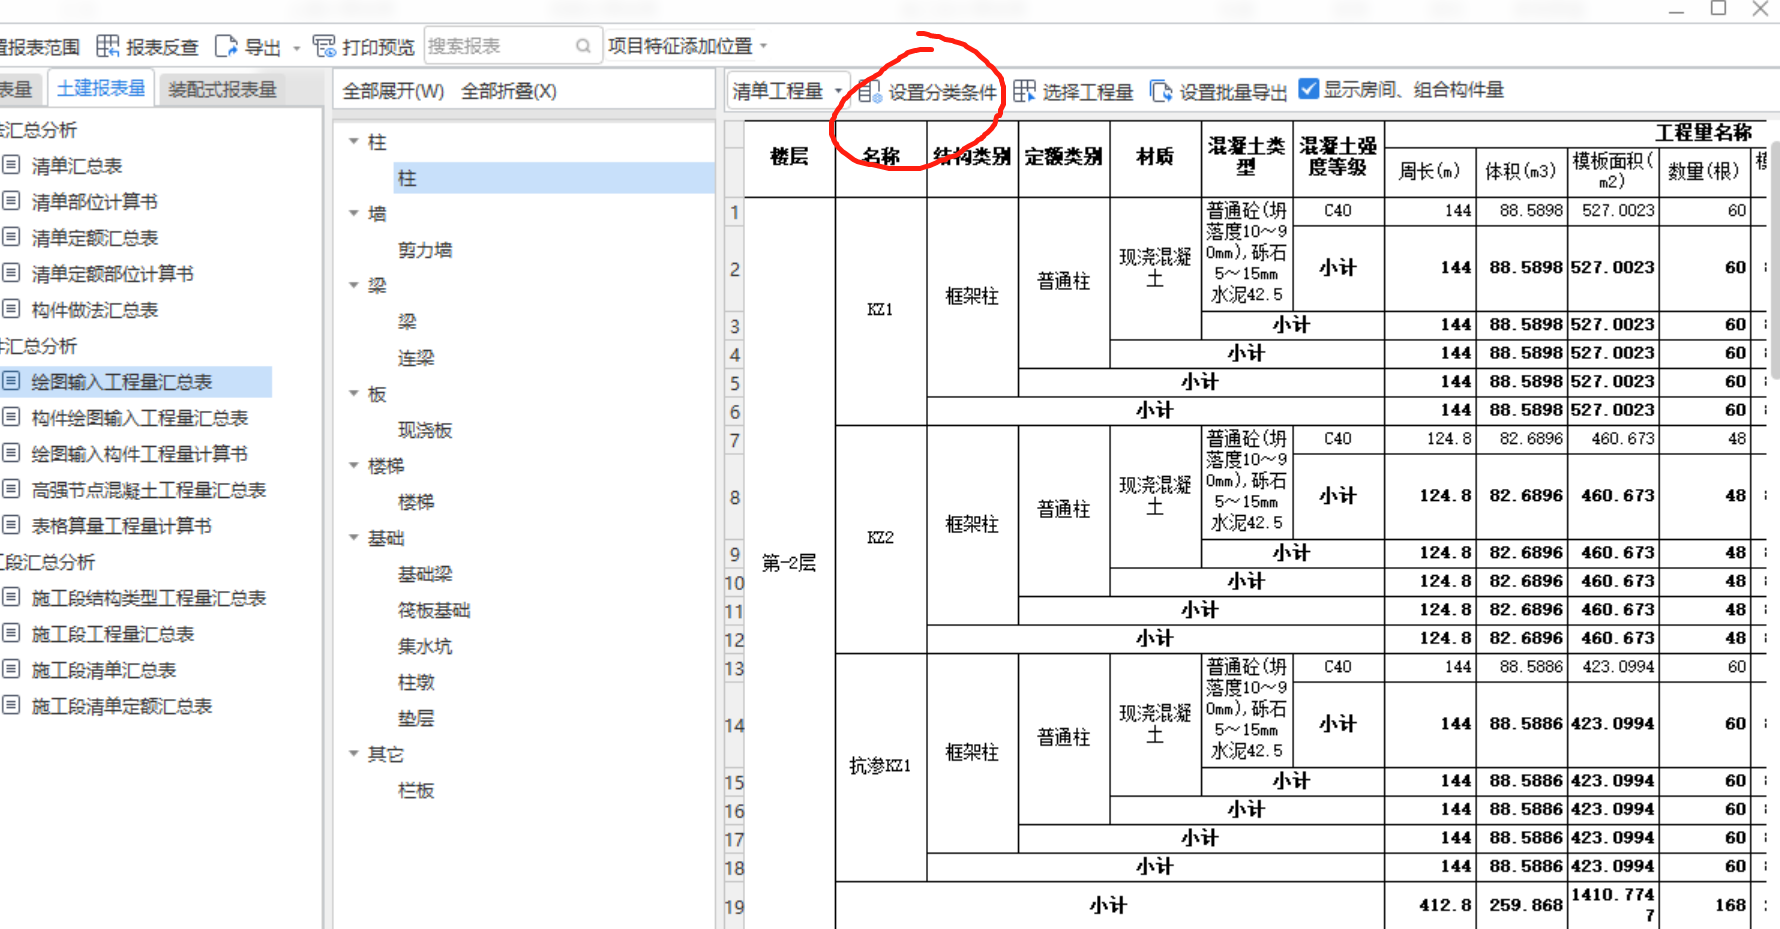Click 全部展开(W) button

click(393, 91)
